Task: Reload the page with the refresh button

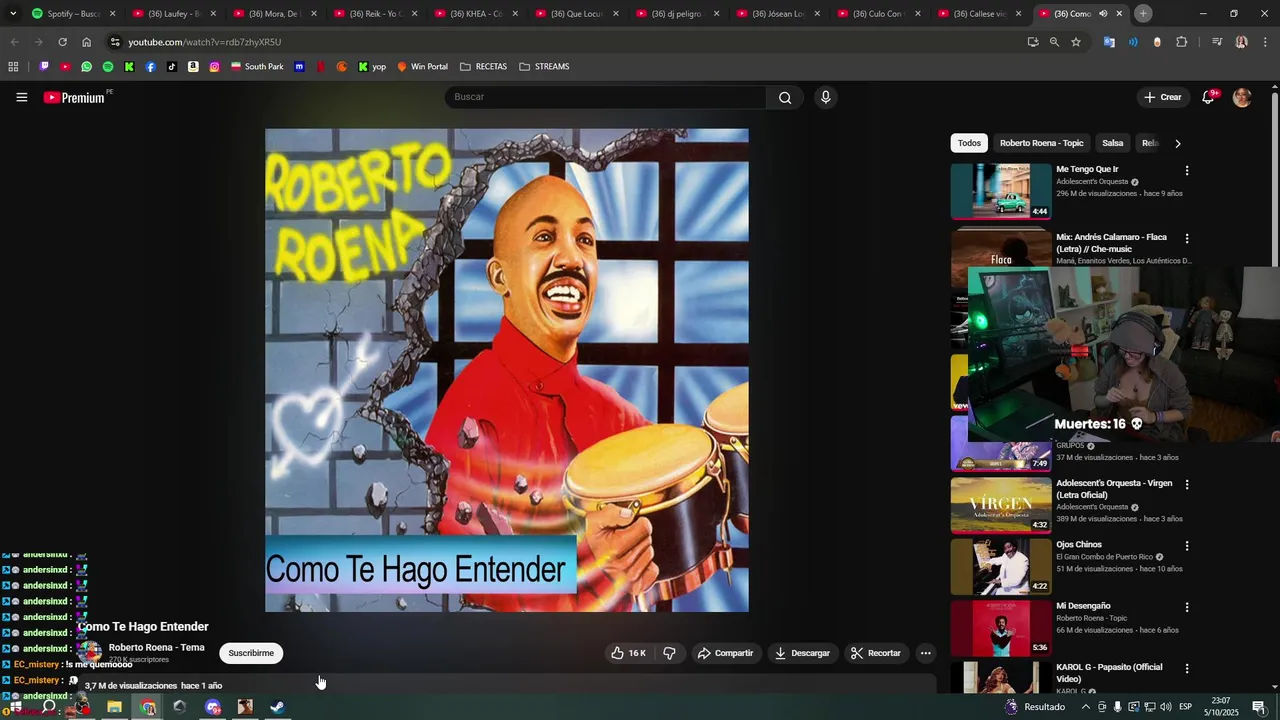Action: tap(62, 42)
